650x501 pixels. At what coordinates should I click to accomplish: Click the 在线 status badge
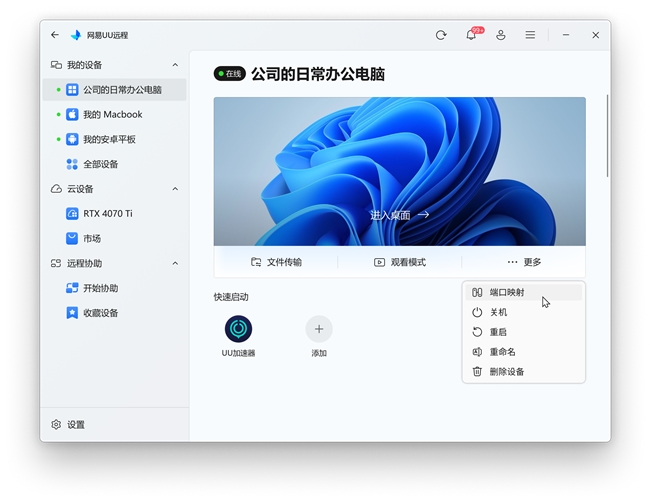click(x=230, y=73)
